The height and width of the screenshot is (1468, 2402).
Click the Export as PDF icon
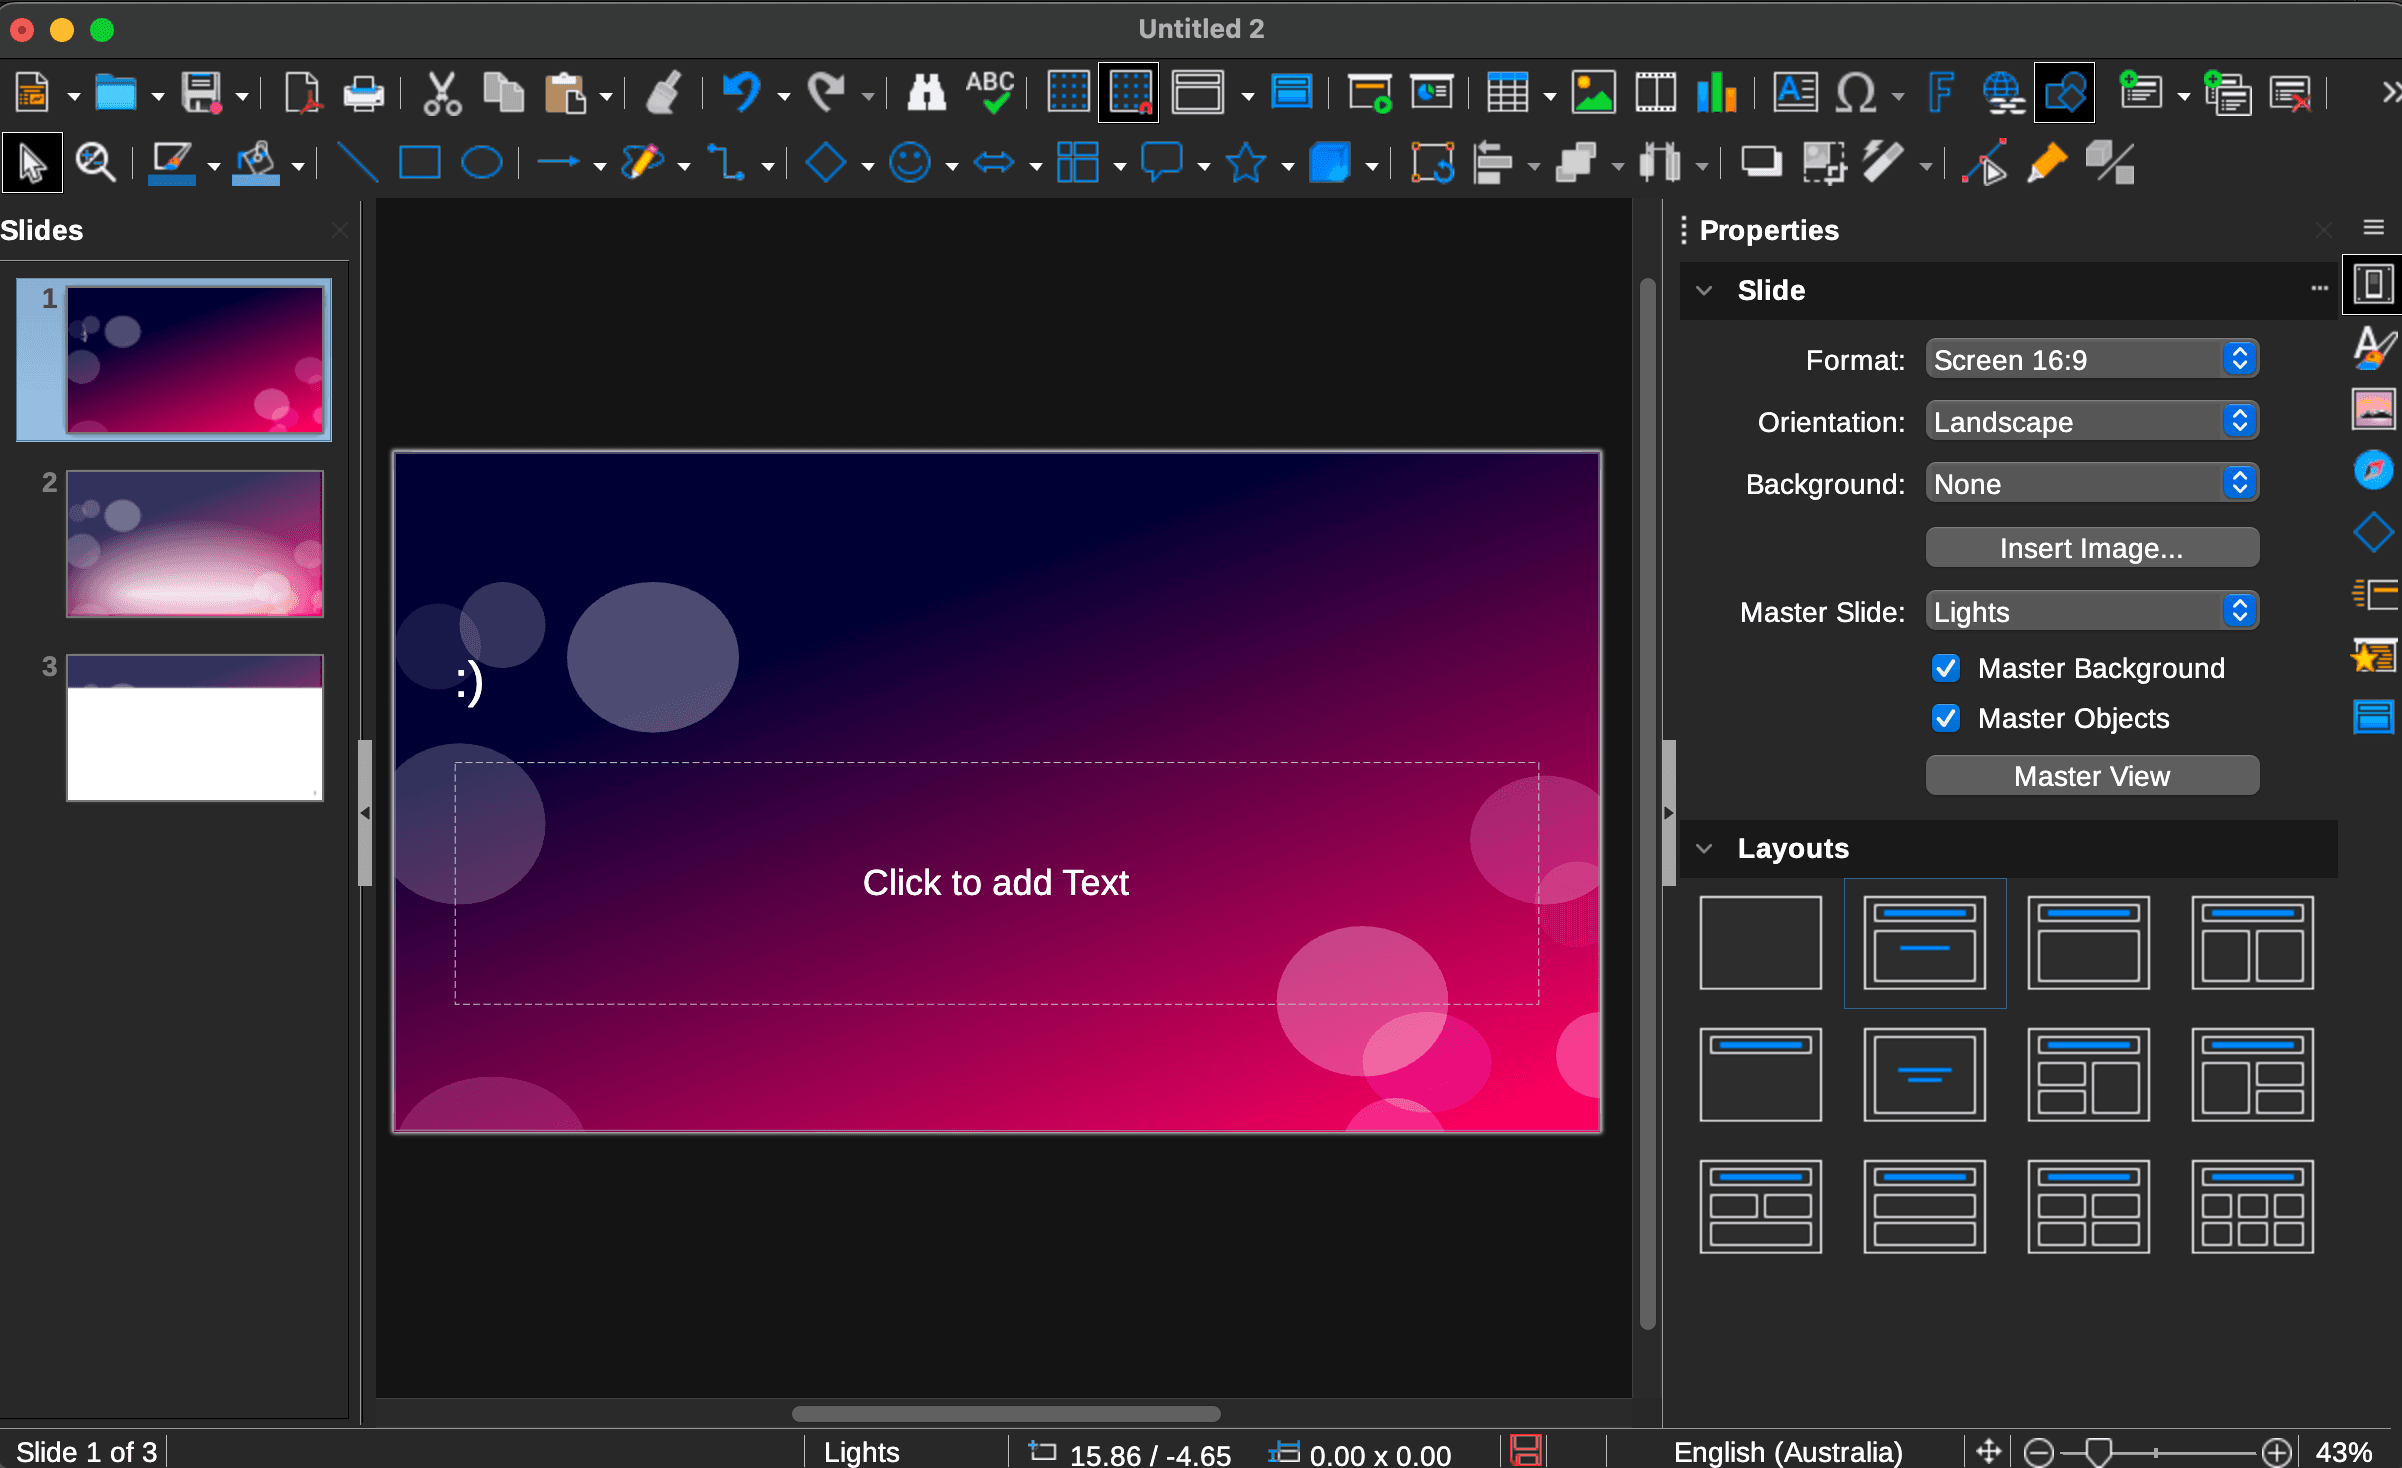coord(301,94)
